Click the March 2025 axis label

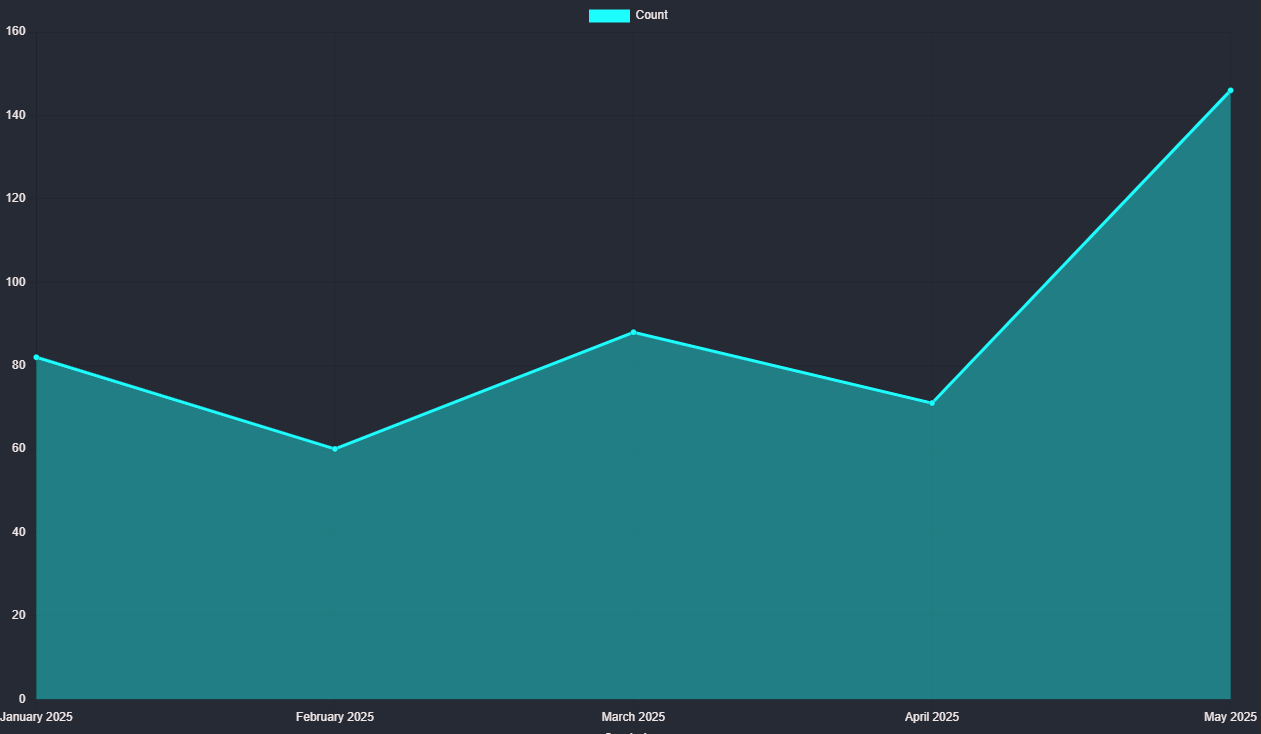633,717
